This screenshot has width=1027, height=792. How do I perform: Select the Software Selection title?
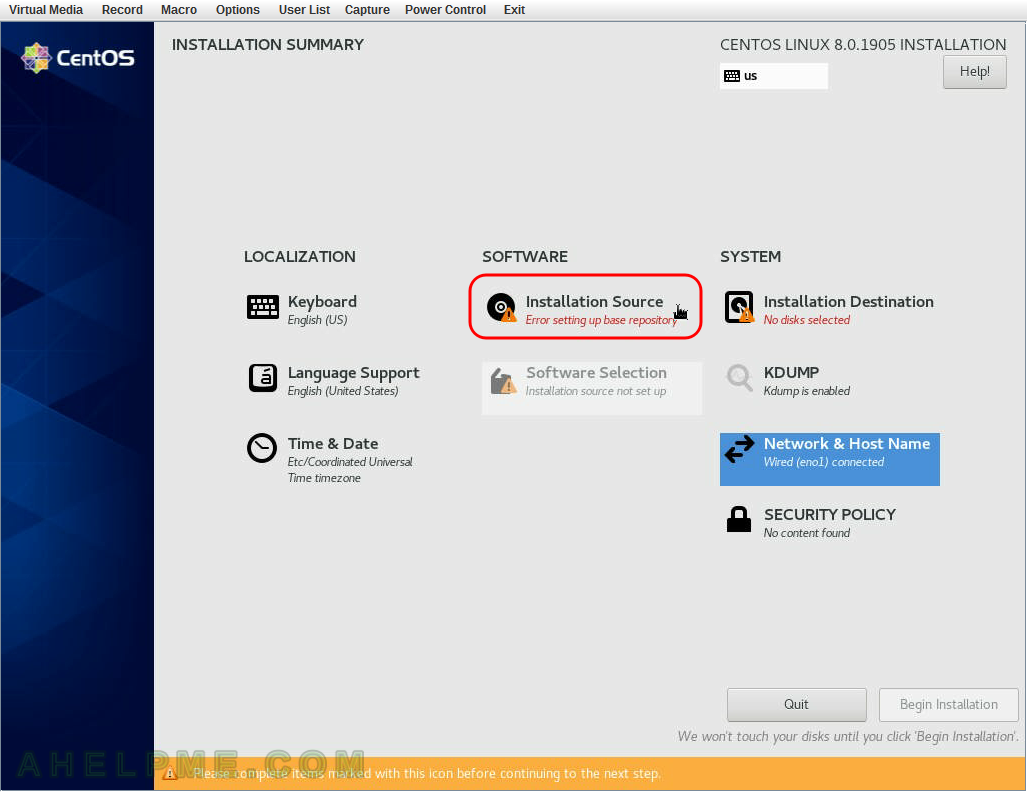[x=596, y=372]
